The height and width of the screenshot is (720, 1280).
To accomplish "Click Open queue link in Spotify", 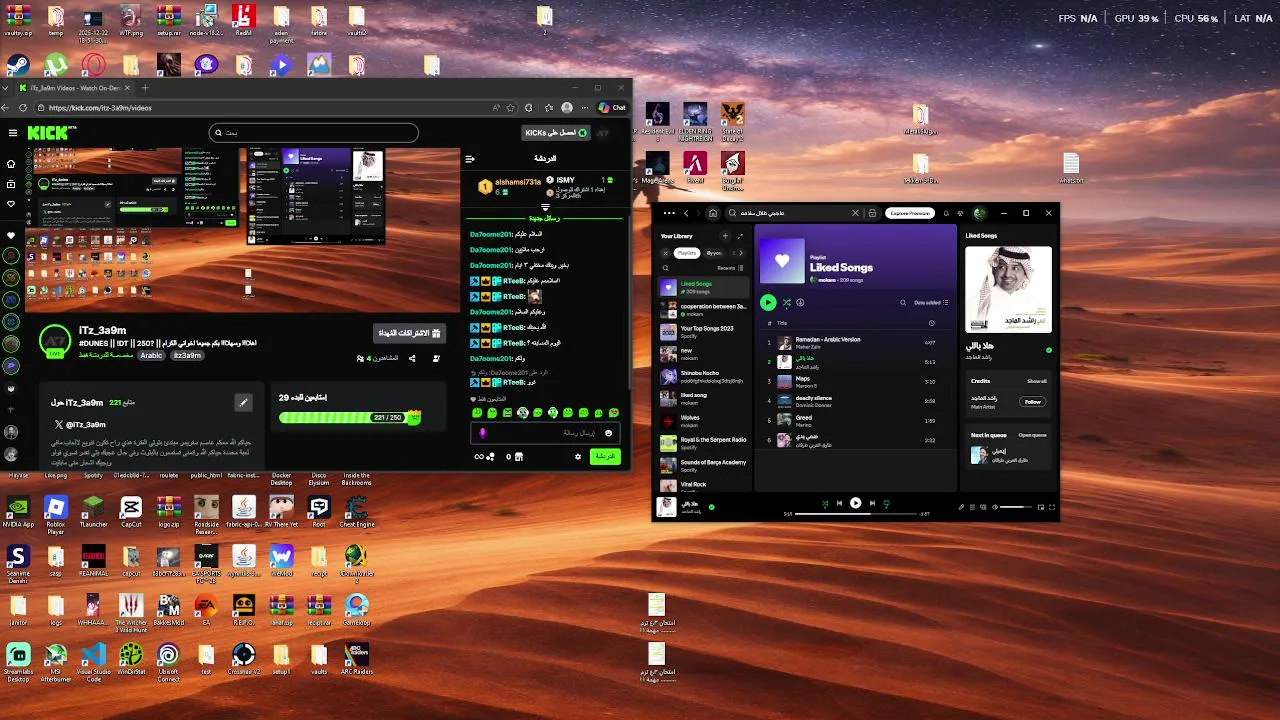I will click(1032, 435).
